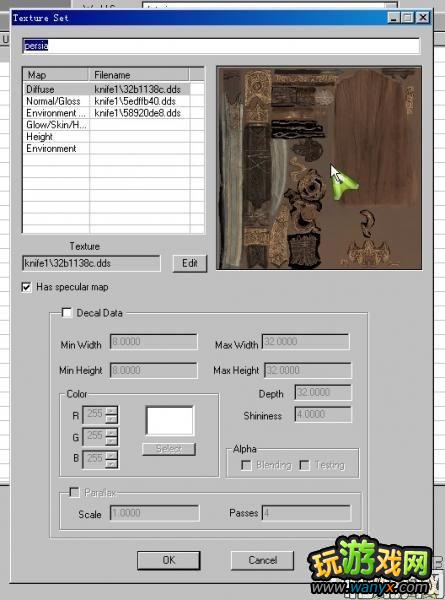
Task: Enable the Parallax checkbox
Action: click(74, 492)
